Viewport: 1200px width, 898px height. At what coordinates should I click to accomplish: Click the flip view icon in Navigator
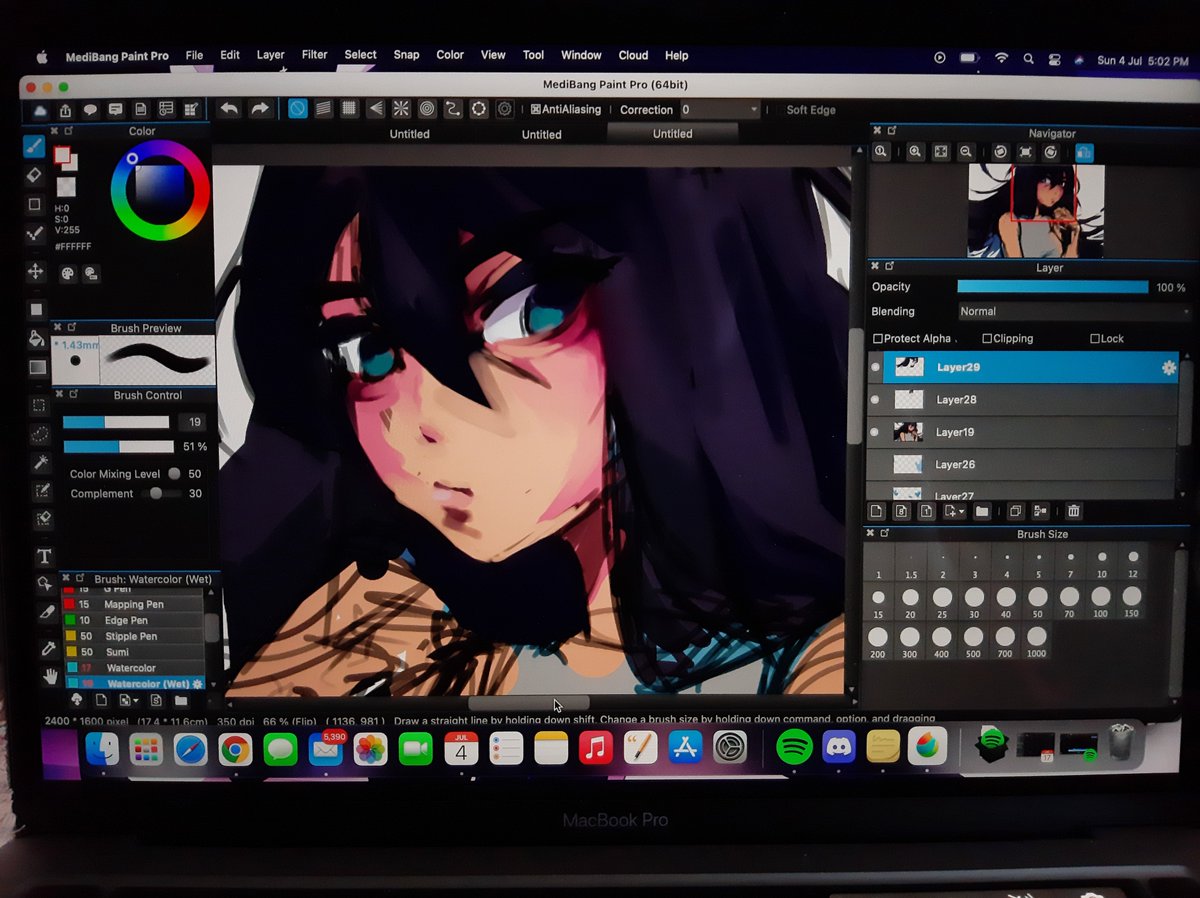[x=1084, y=152]
